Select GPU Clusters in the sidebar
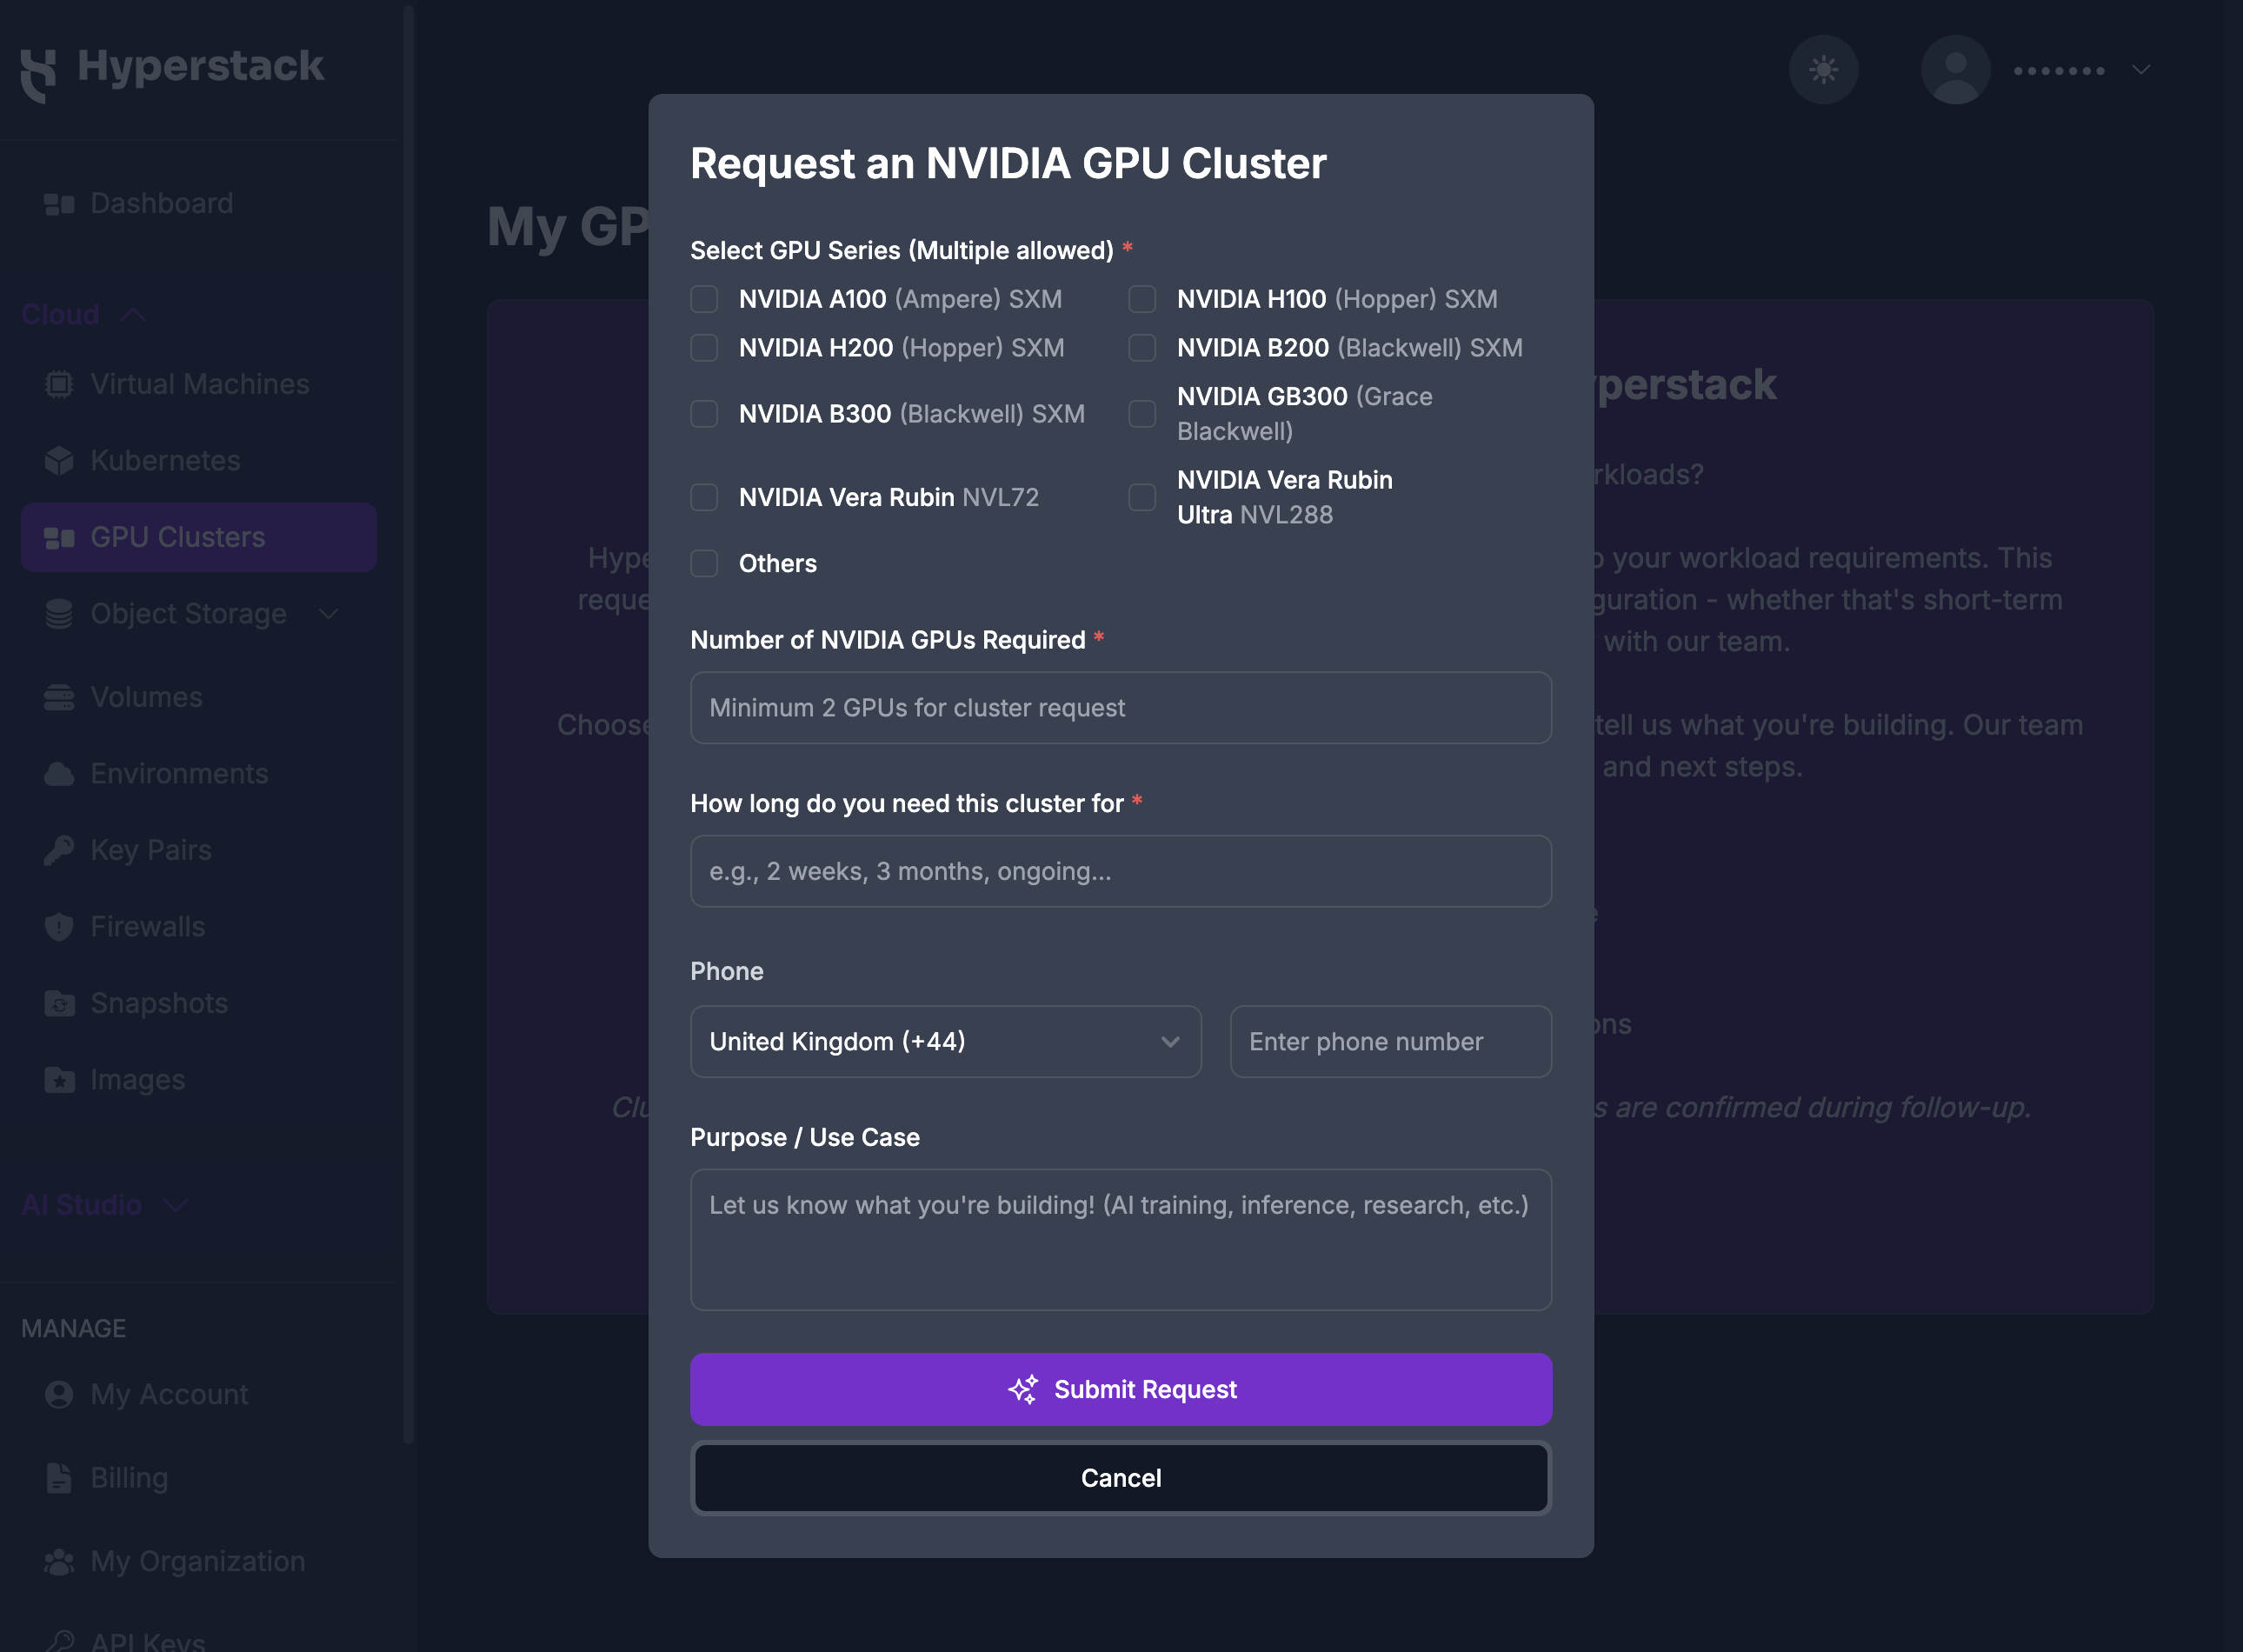2243x1652 pixels. coord(198,538)
